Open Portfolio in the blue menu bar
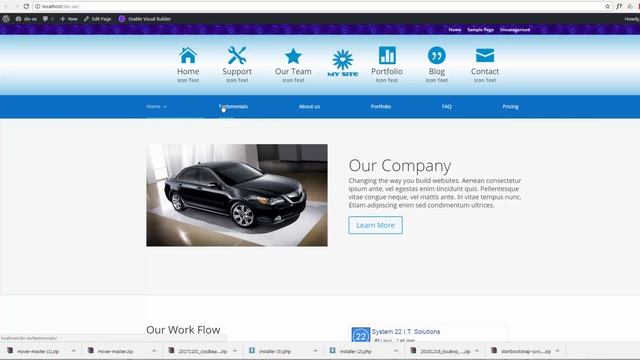 coord(381,107)
